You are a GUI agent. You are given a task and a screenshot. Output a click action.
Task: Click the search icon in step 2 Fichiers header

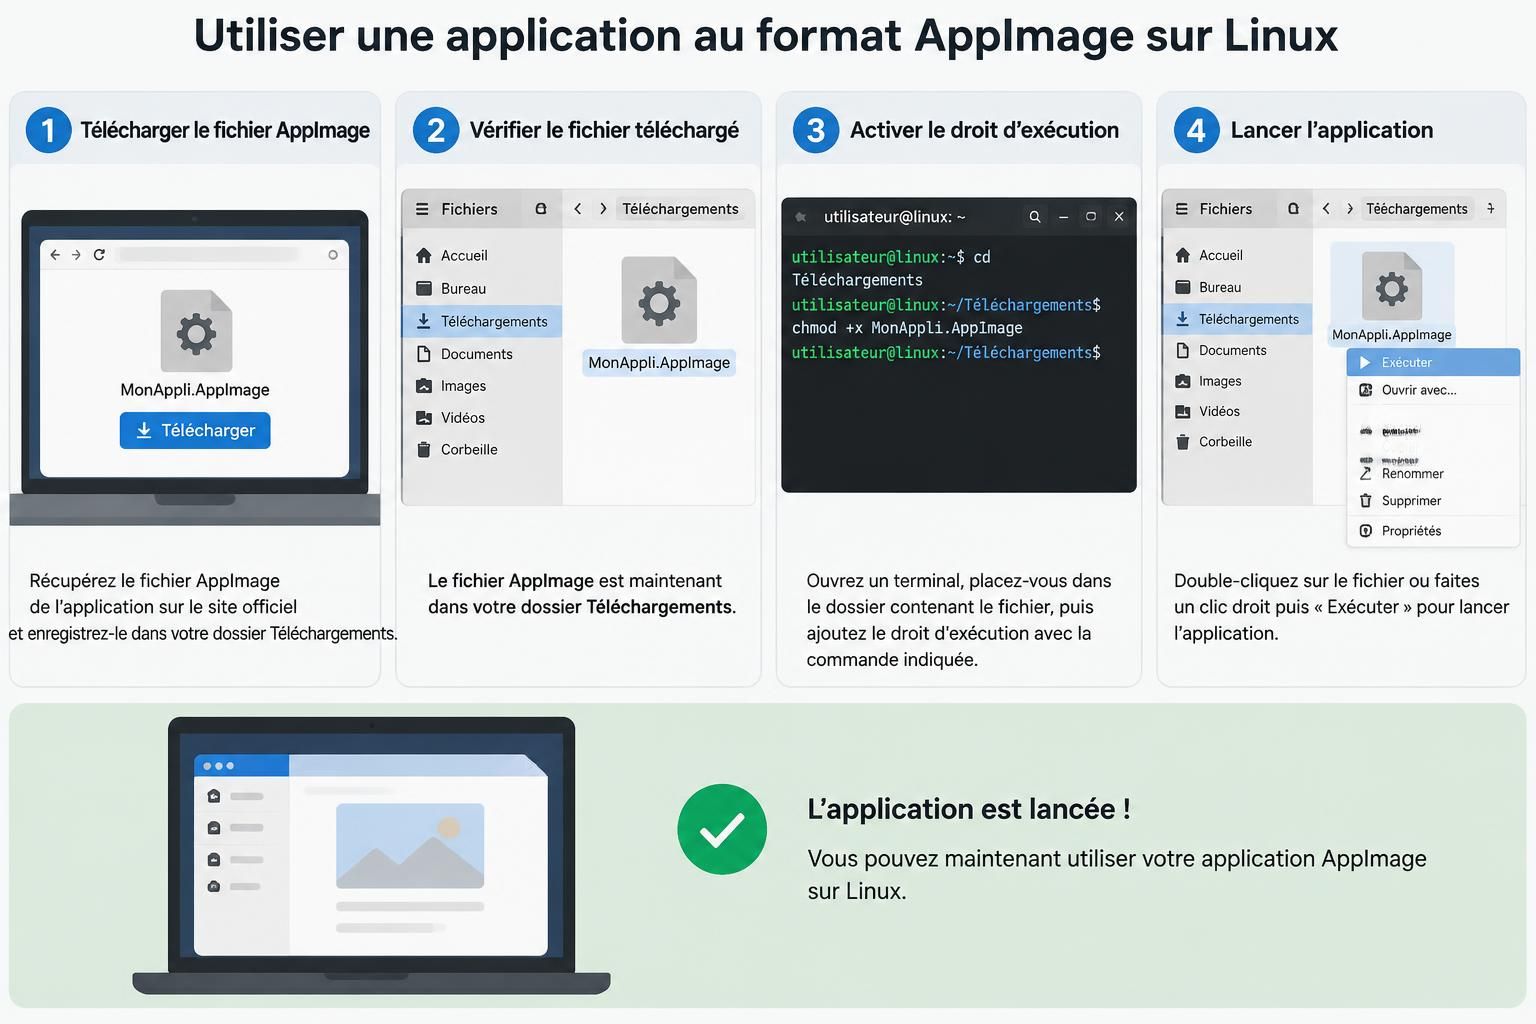tap(541, 209)
